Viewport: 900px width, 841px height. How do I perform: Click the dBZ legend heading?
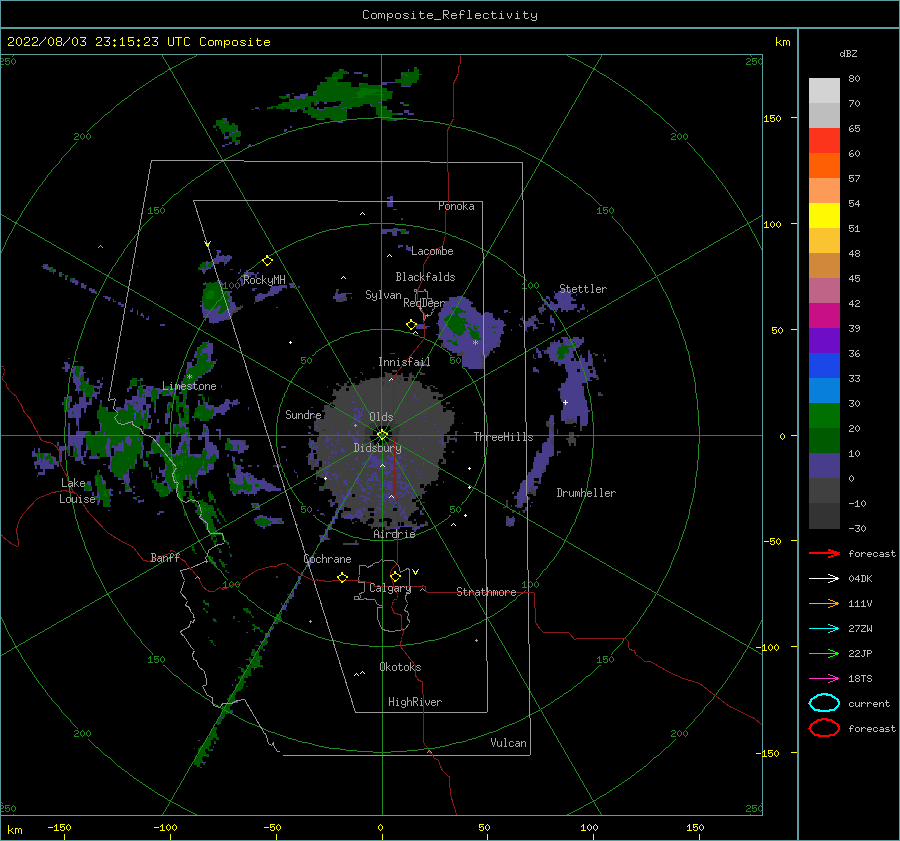click(x=848, y=53)
